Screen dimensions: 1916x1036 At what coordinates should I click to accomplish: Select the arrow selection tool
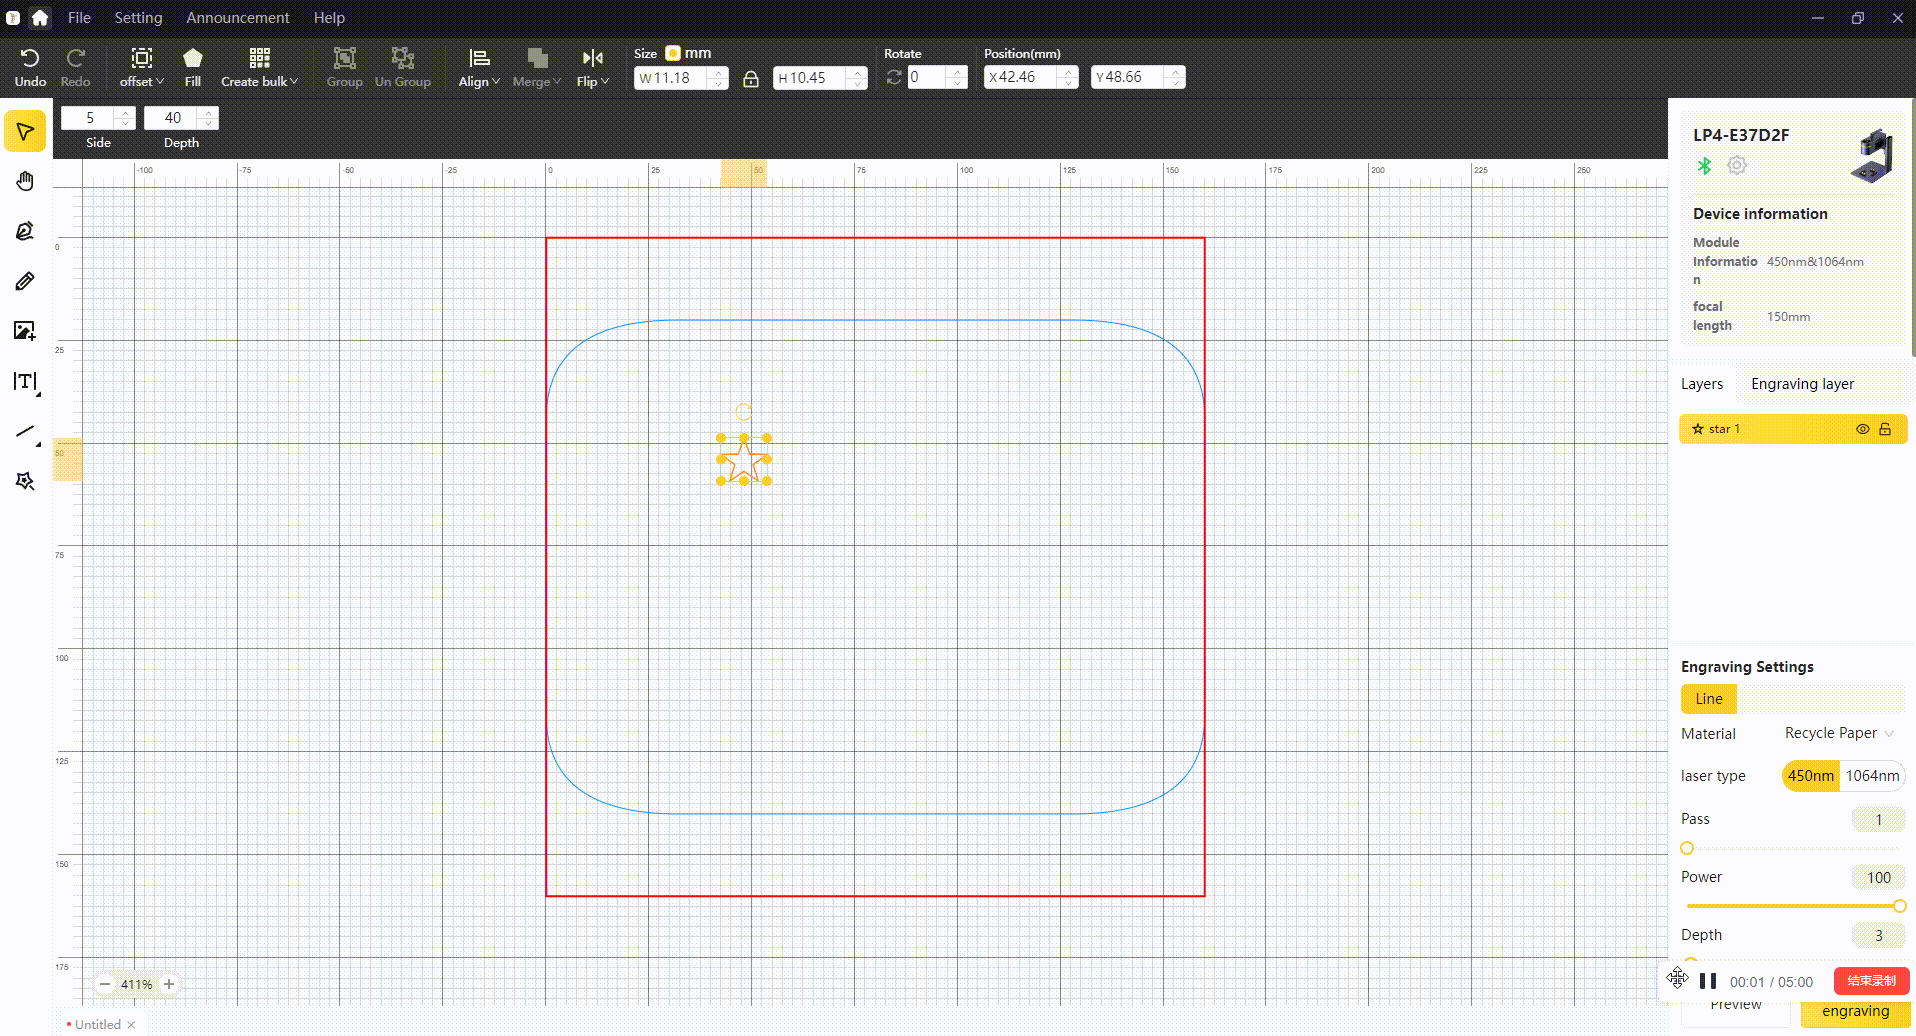(x=25, y=131)
